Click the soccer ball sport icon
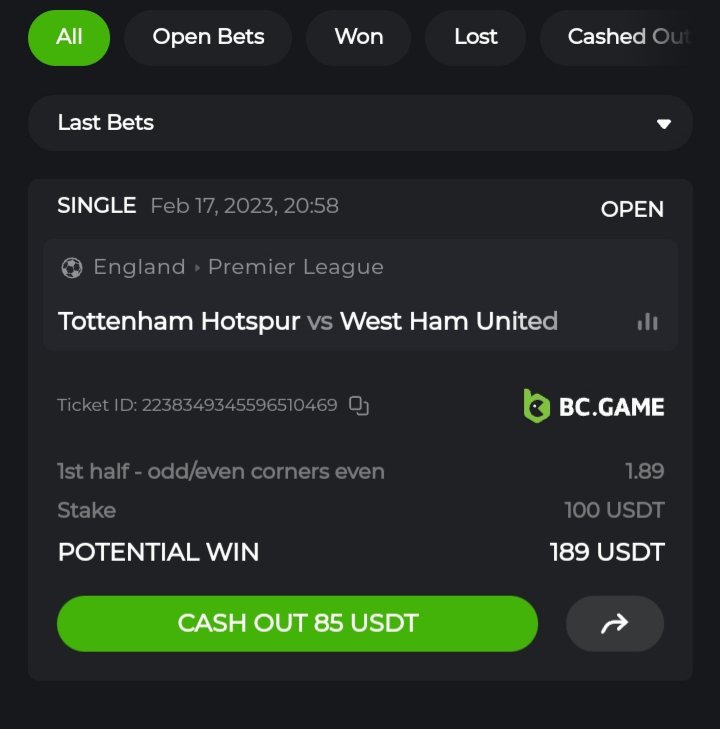Viewport: 720px width, 729px height. (72, 268)
